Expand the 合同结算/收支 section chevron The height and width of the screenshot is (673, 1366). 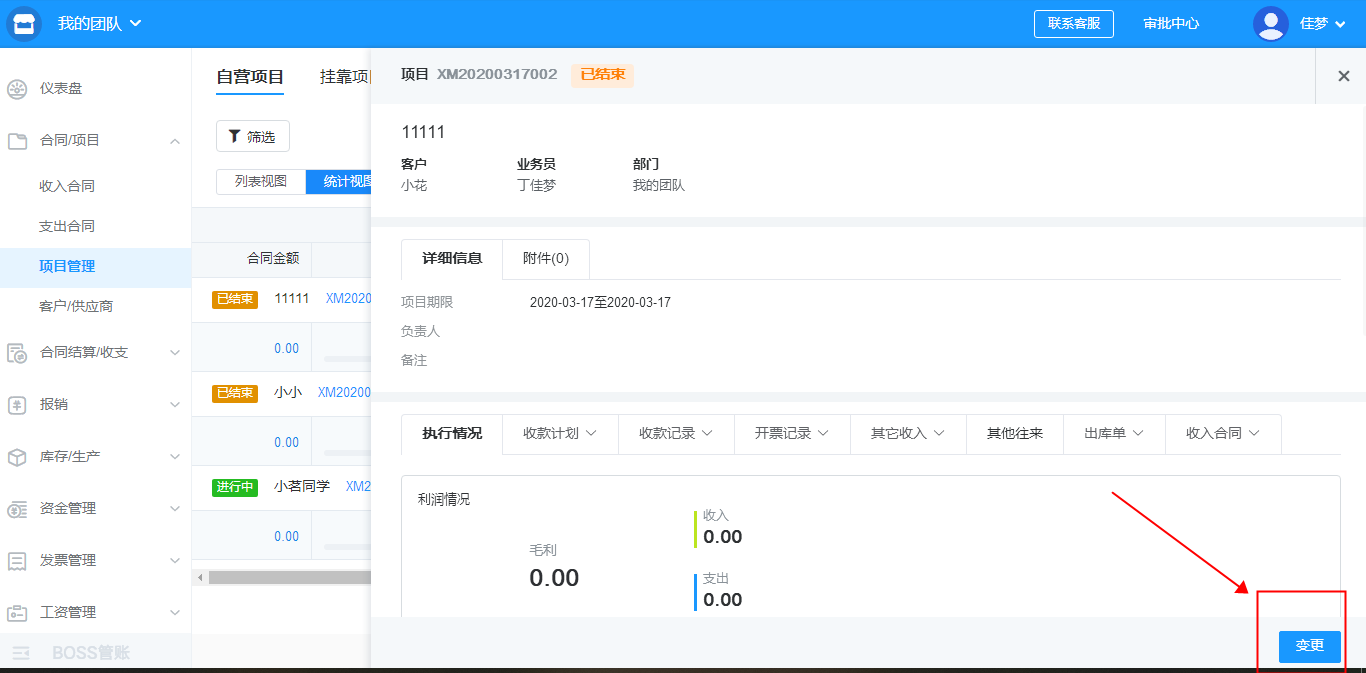pyautogui.click(x=175, y=353)
